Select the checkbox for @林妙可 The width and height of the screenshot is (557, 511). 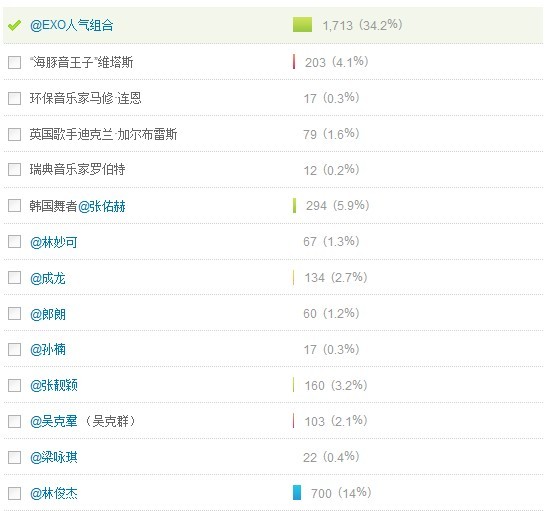pyautogui.click(x=15, y=242)
